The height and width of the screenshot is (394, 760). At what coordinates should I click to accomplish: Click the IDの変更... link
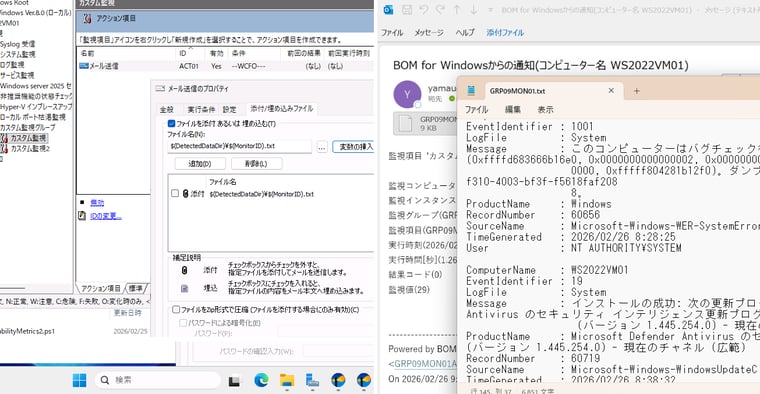coord(106,216)
